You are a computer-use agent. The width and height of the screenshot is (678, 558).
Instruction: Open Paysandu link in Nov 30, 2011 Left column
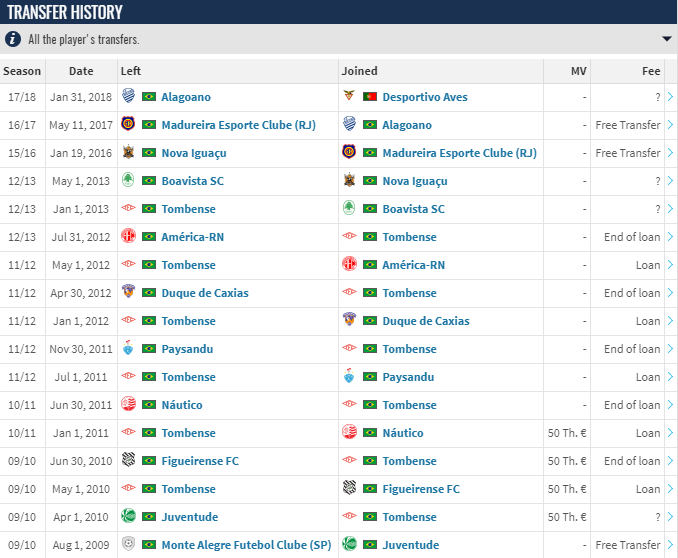click(x=187, y=349)
